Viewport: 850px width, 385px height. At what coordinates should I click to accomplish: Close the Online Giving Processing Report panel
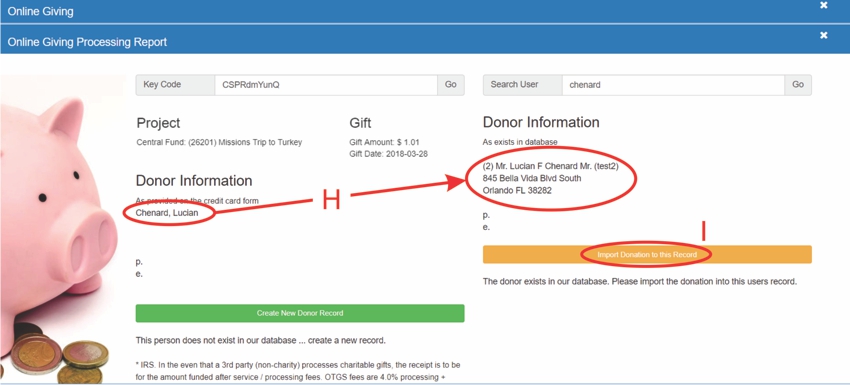tap(823, 35)
